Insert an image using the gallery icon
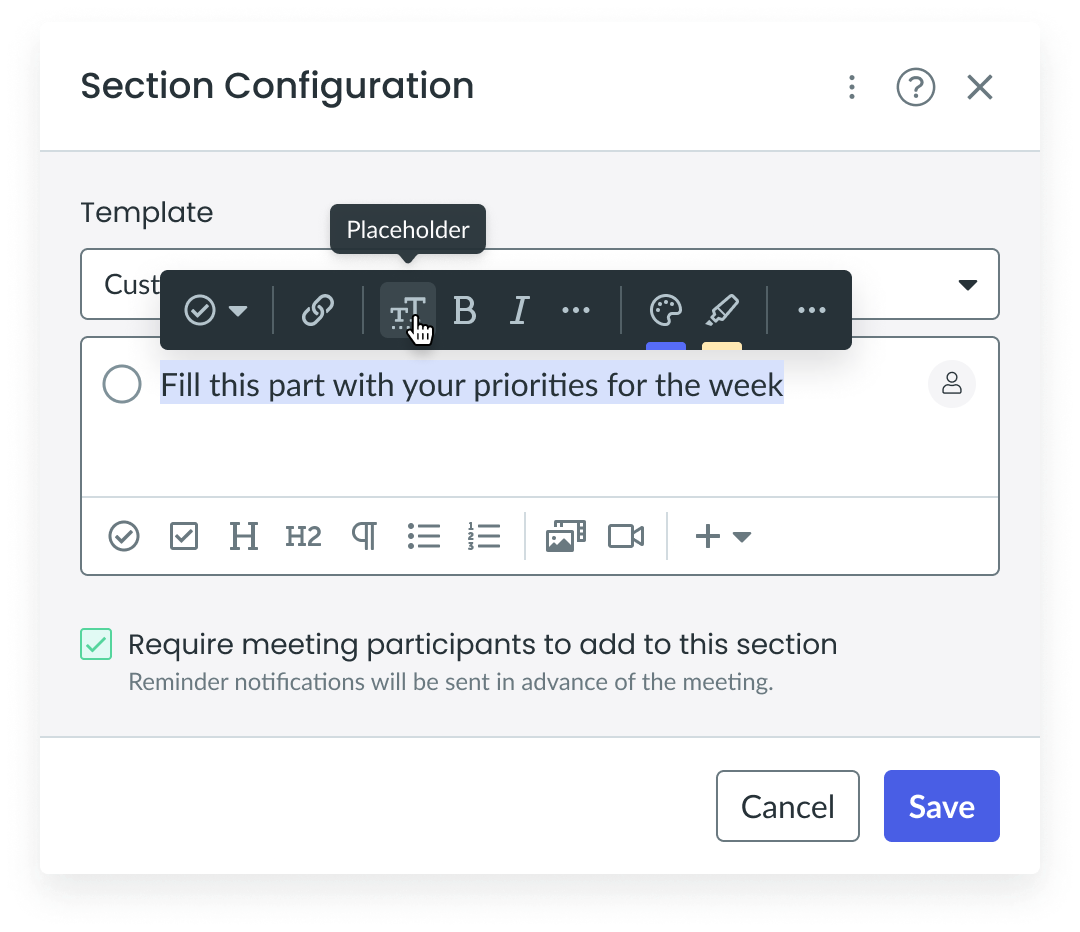The height and width of the screenshot is (932, 1080). (565, 536)
